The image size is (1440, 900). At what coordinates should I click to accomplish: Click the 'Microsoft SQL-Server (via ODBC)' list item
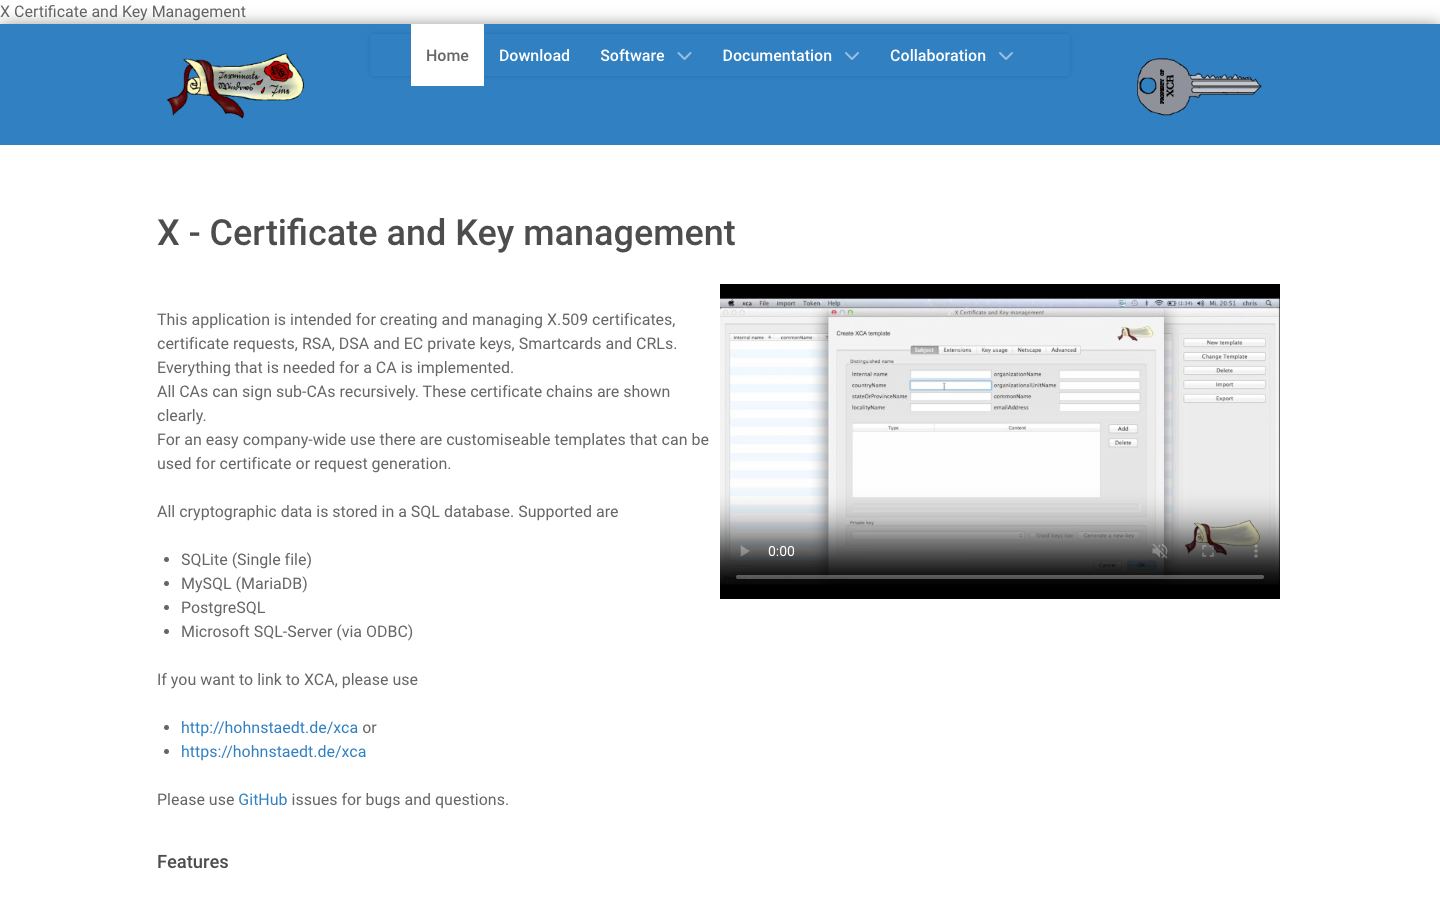click(297, 631)
